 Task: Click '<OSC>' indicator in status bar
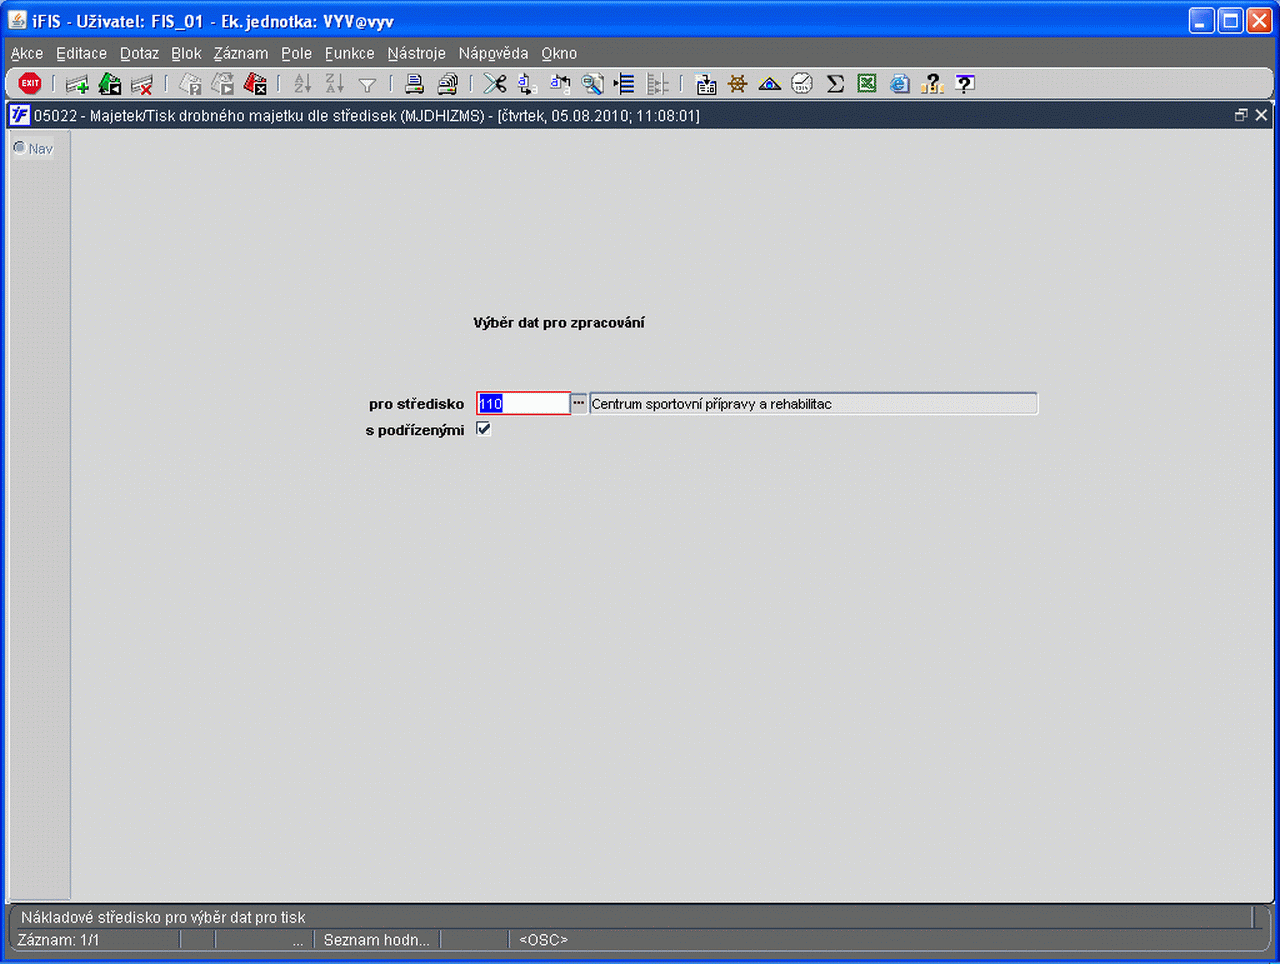(543, 940)
